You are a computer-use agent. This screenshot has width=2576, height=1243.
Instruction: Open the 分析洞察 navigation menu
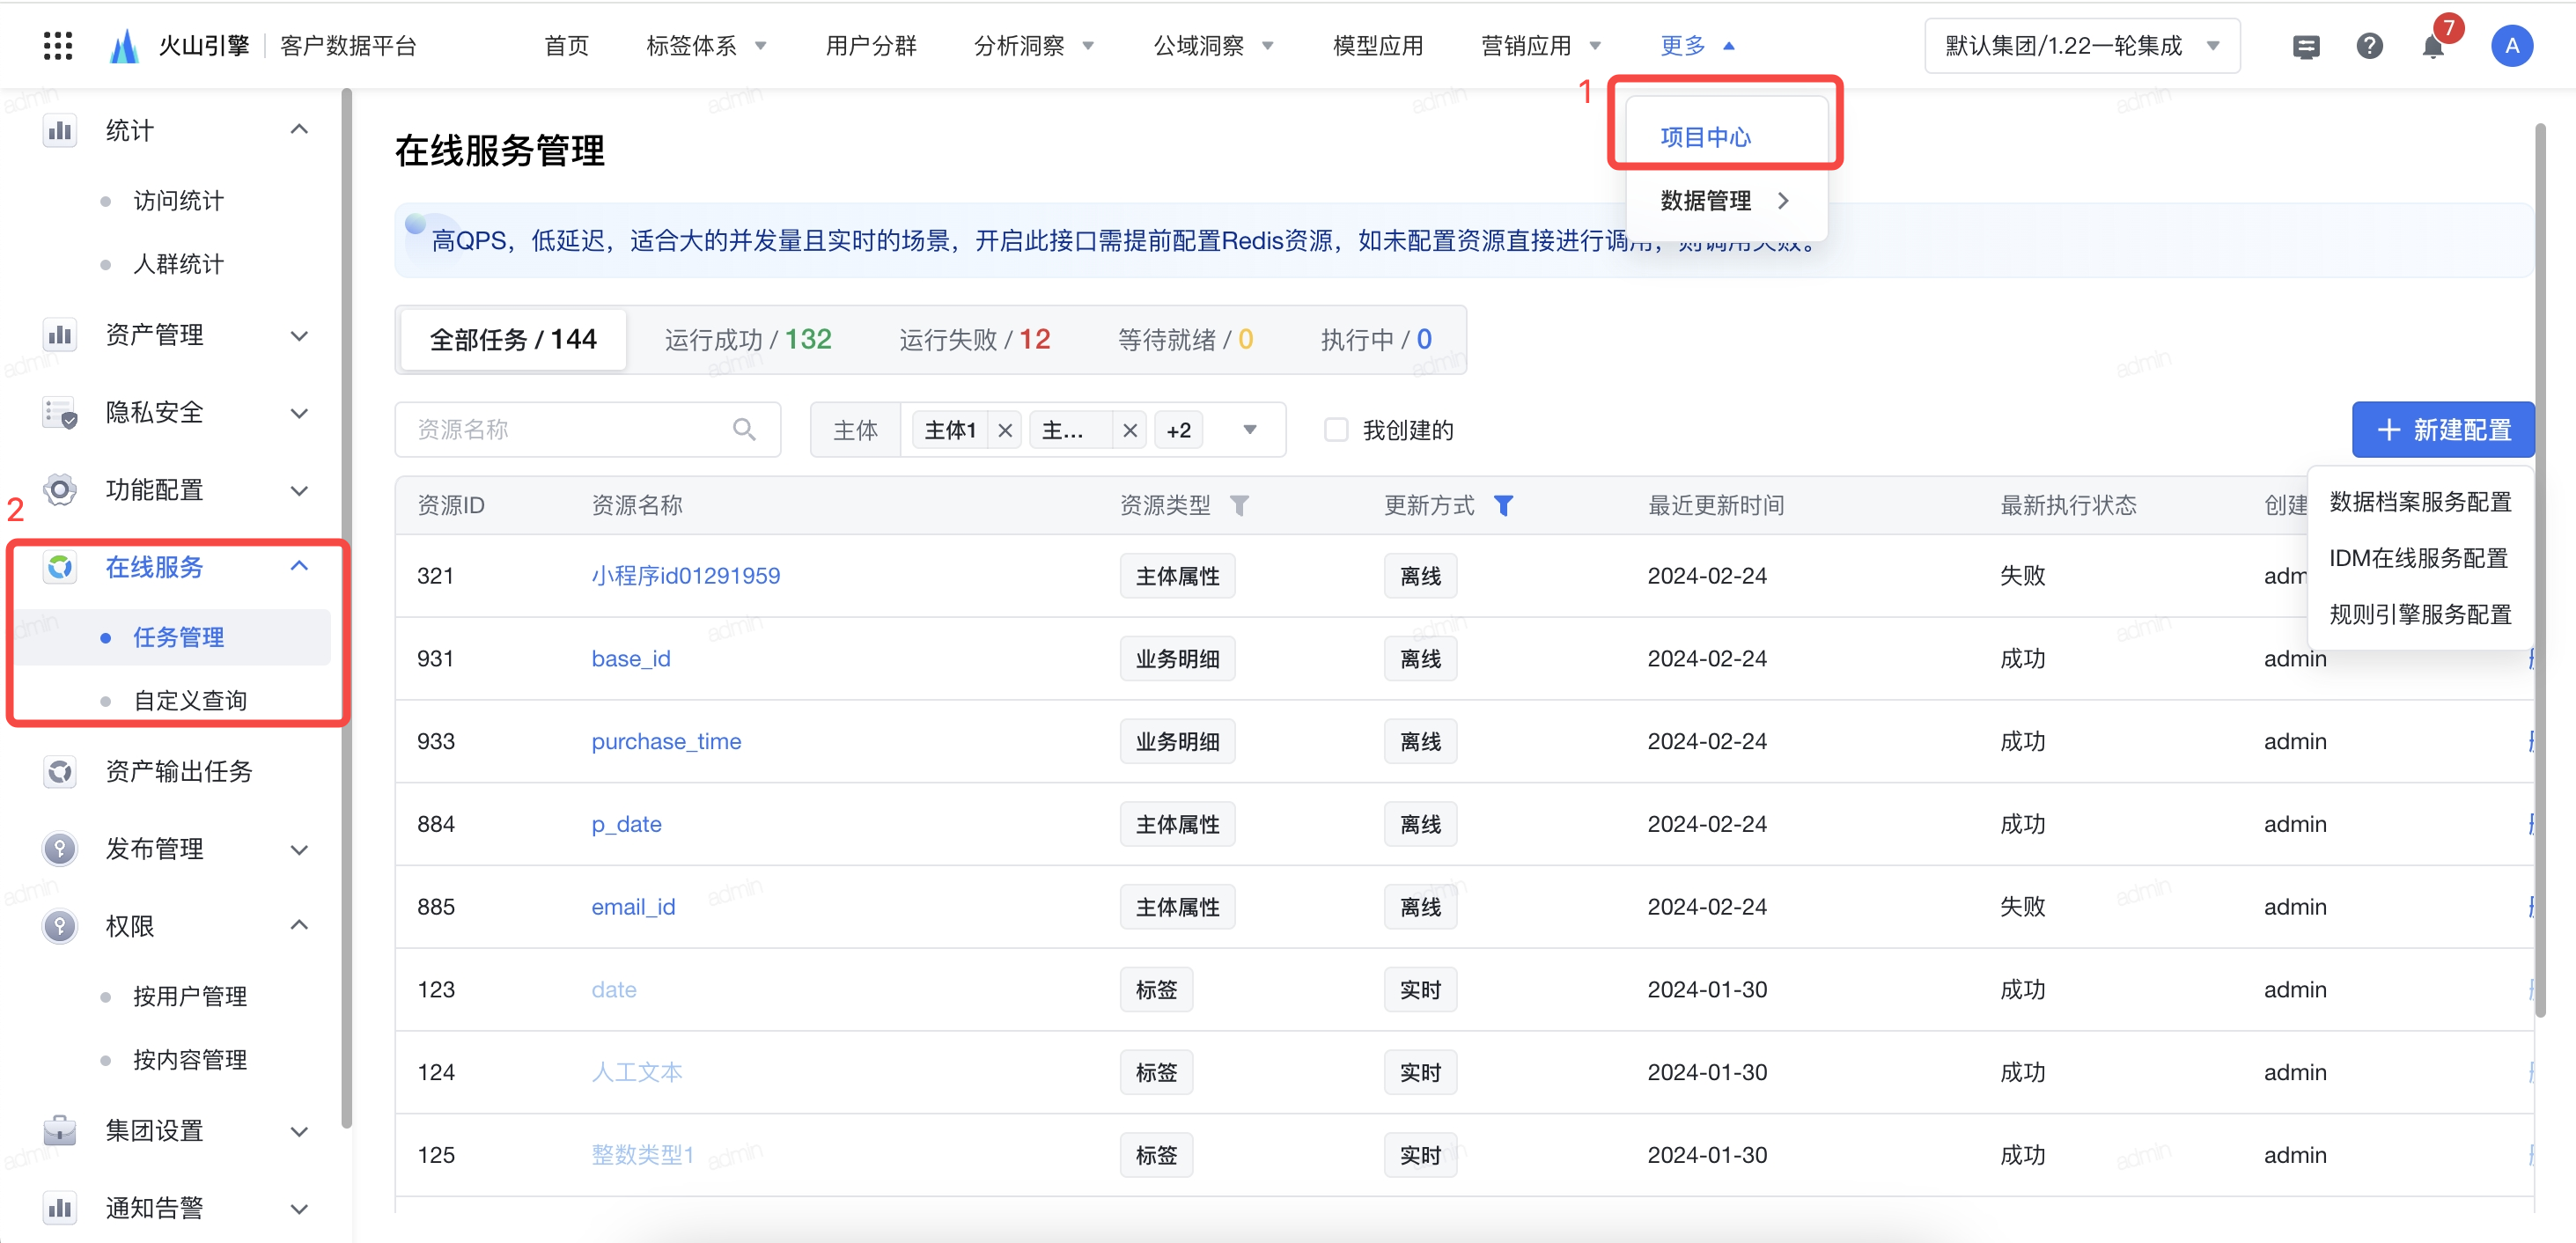click(1034, 46)
